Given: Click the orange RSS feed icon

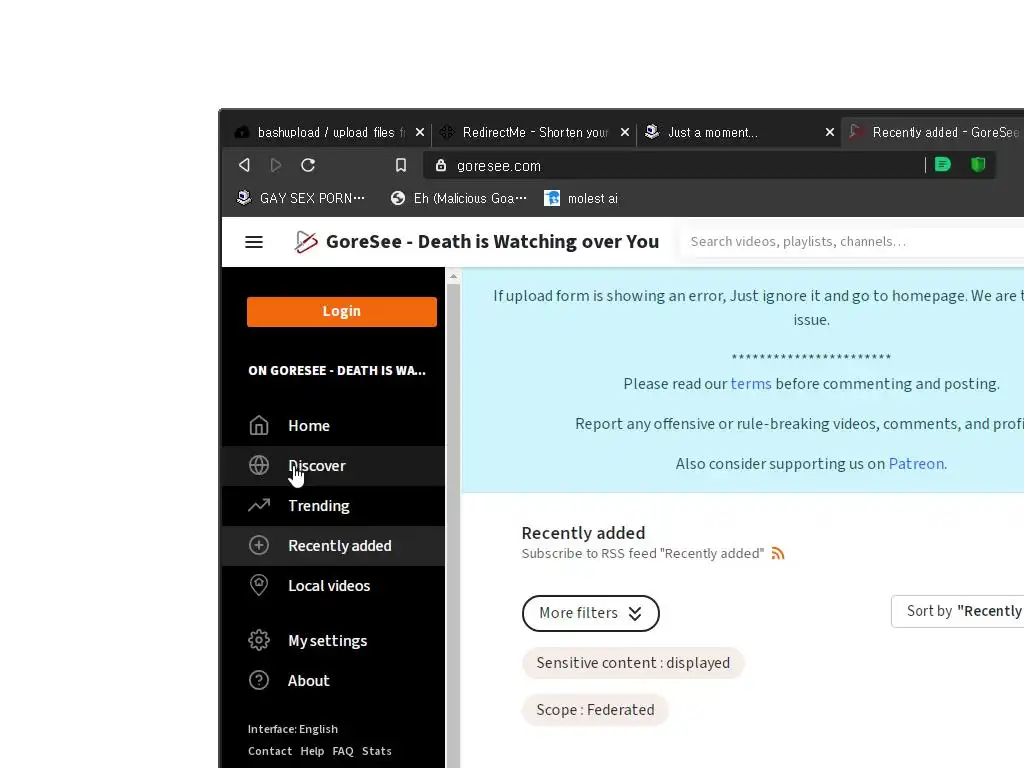Looking at the screenshot, I should click(778, 554).
